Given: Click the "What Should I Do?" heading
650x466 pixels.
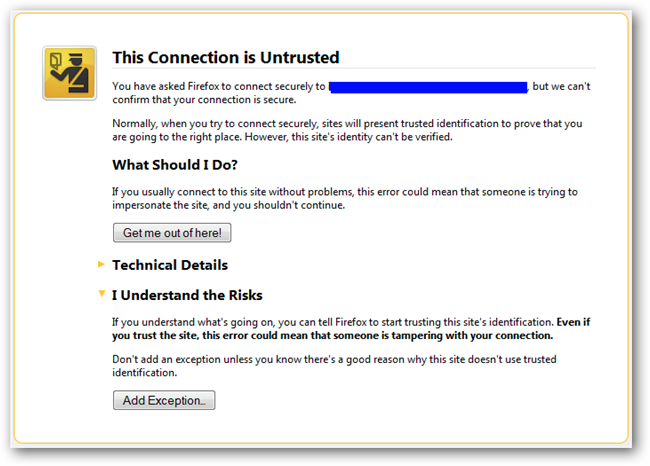Looking at the screenshot, I should click(x=175, y=164).
